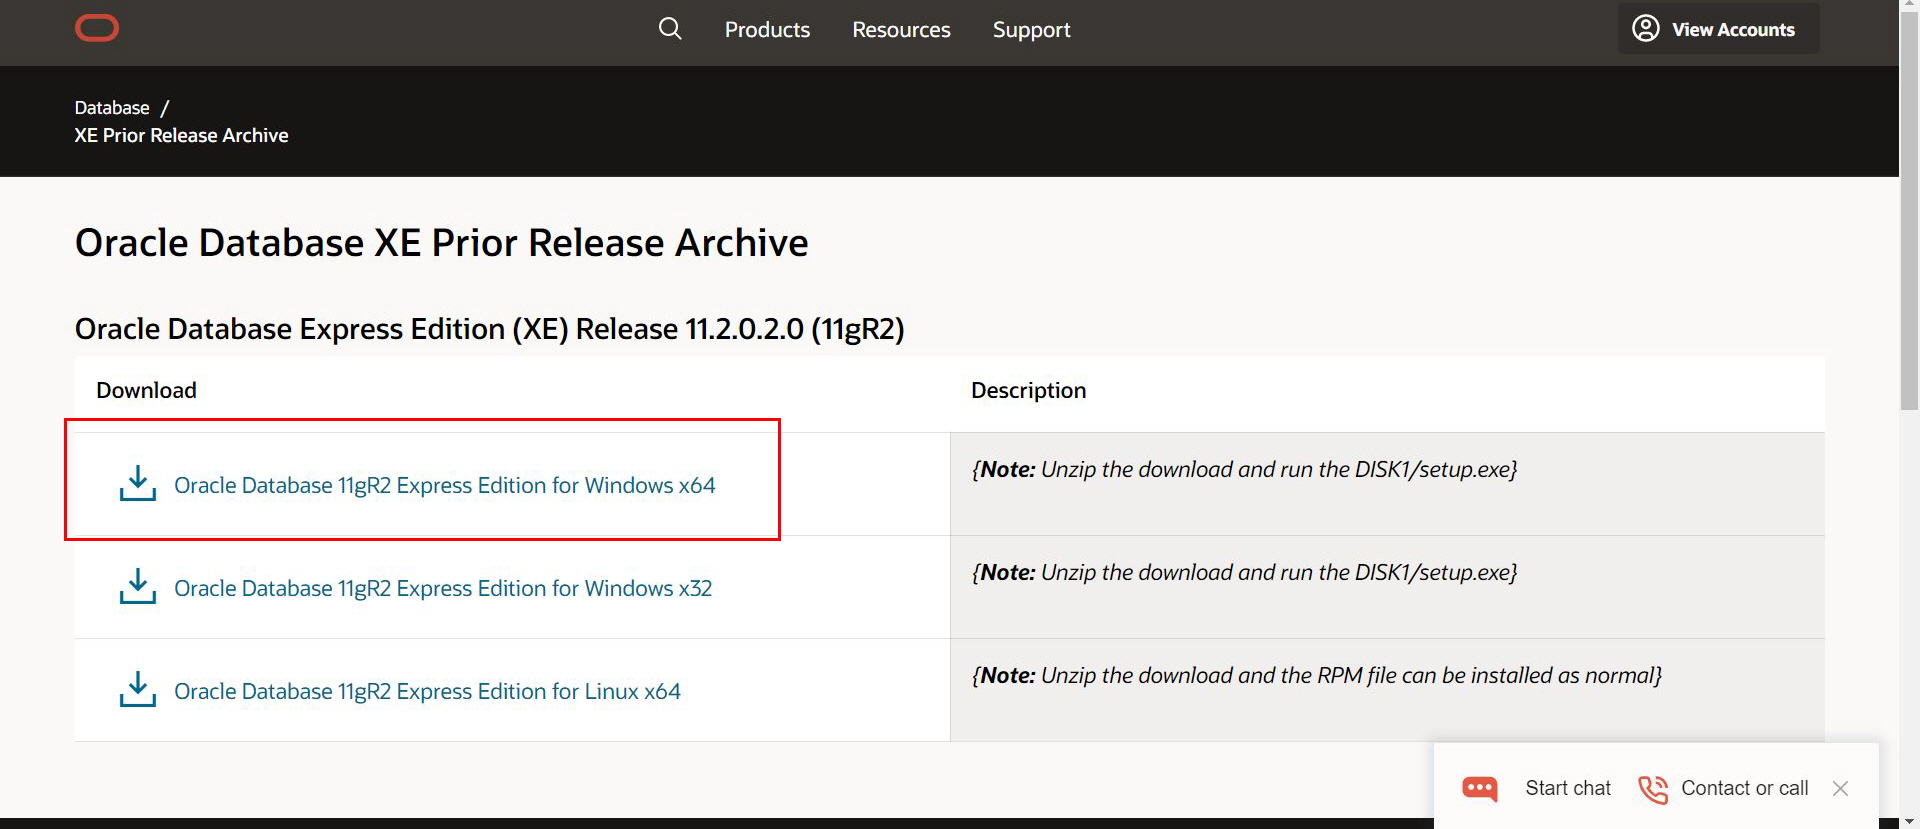Close the chat and contact popup

point(1840,788)
